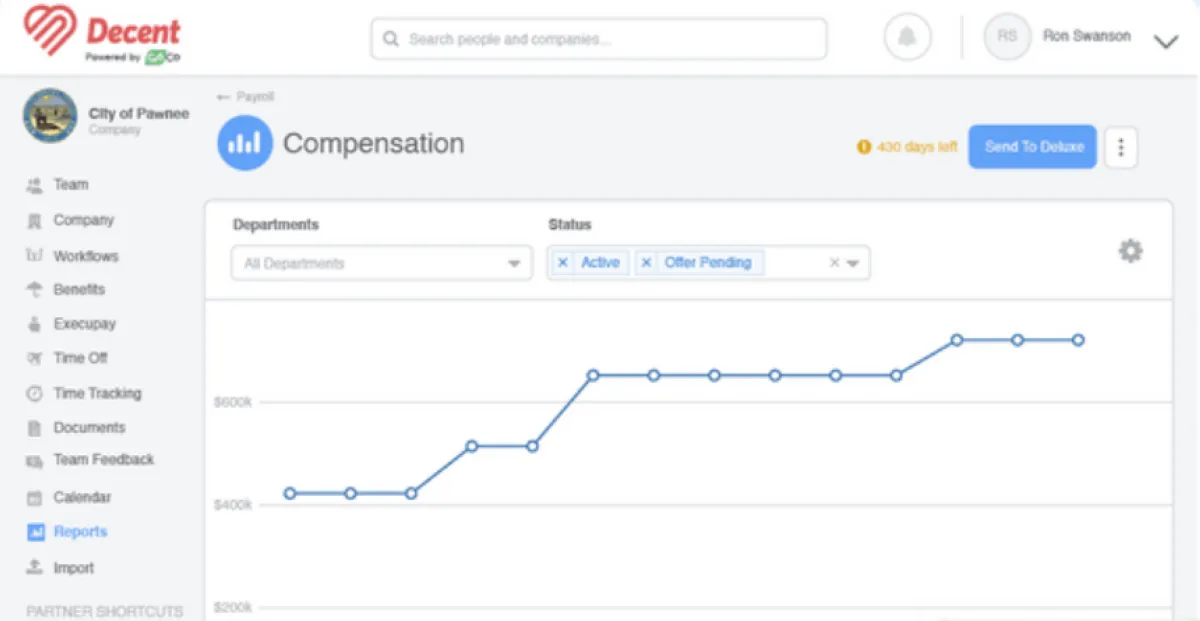The width and height of the screenshot is (1200, 621).
Task: Click the Time Tracking clock icon
Action: click(x=35, y=394)
